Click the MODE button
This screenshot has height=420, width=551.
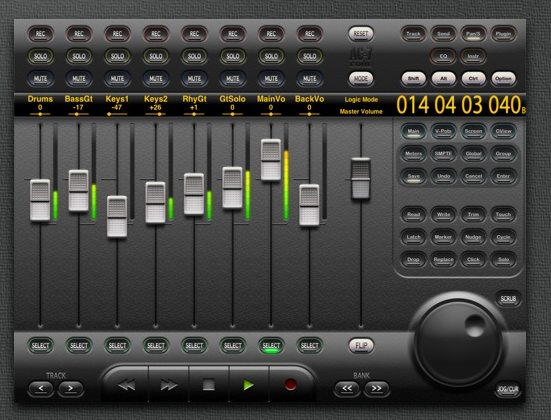click(x=361, y=79)
